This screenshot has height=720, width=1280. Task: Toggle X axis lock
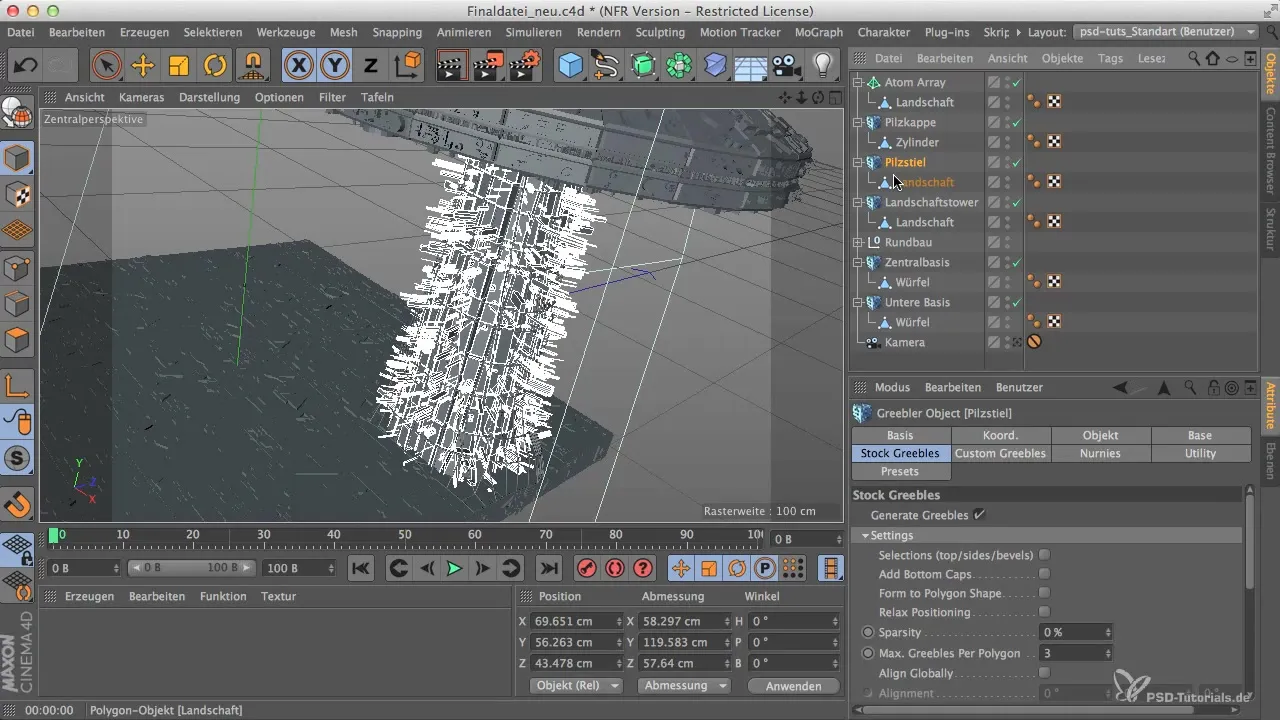coord(298,66)
